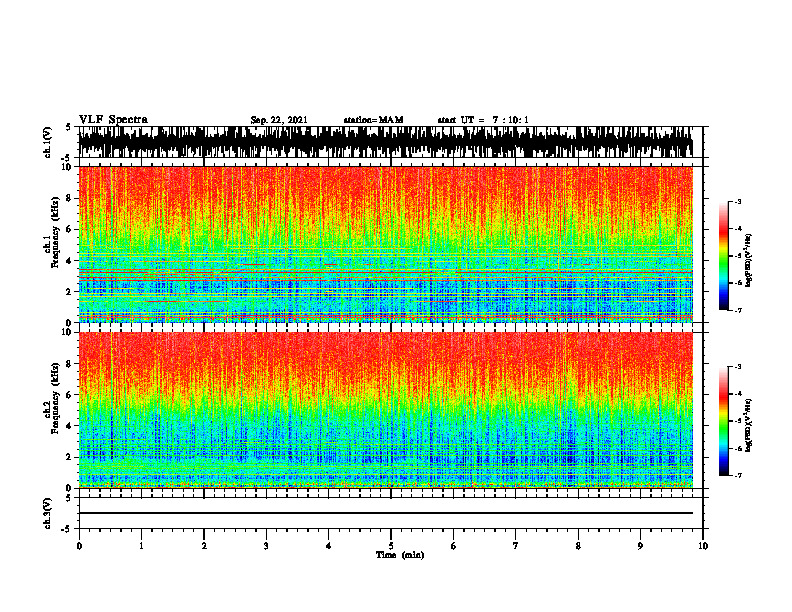Click the "start UT = 7 : 10: 1" text
This screenshot has height=612, width=792.
tap(483, 120)
